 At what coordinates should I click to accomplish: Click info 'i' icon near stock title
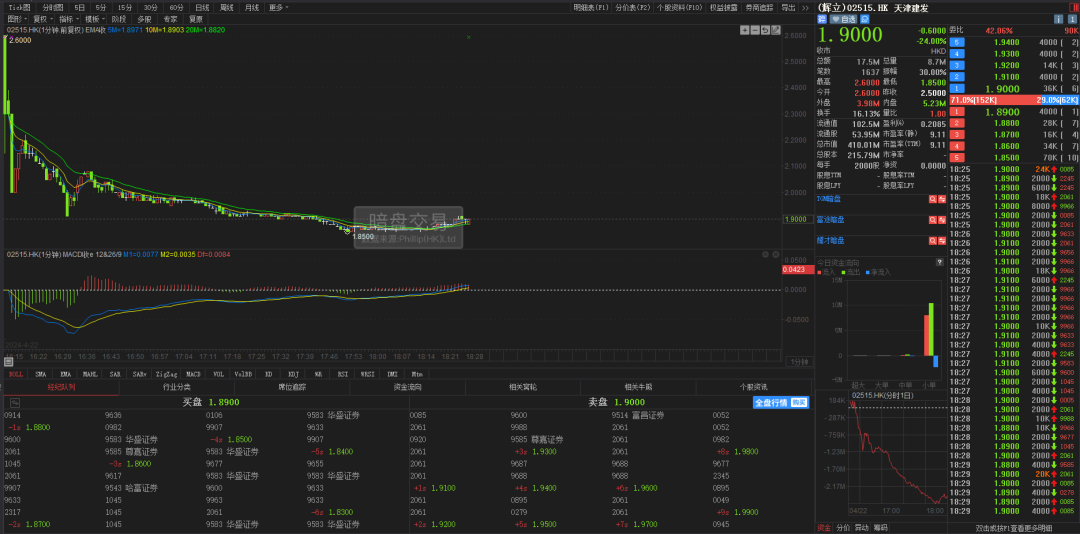(1058, 20)
